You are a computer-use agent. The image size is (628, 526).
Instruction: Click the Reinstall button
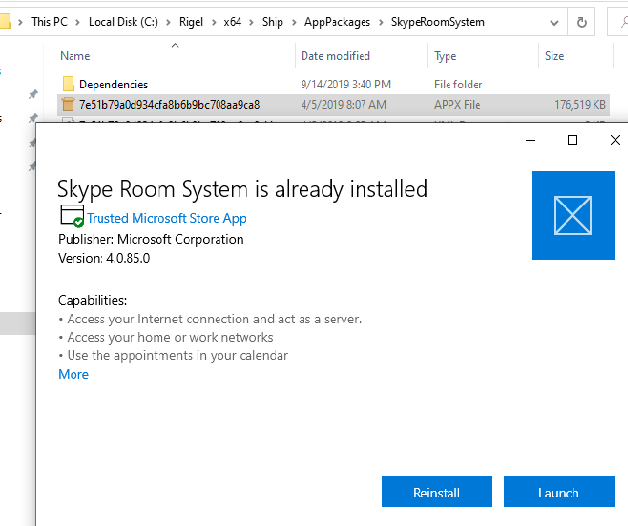[x=437, y=492]
